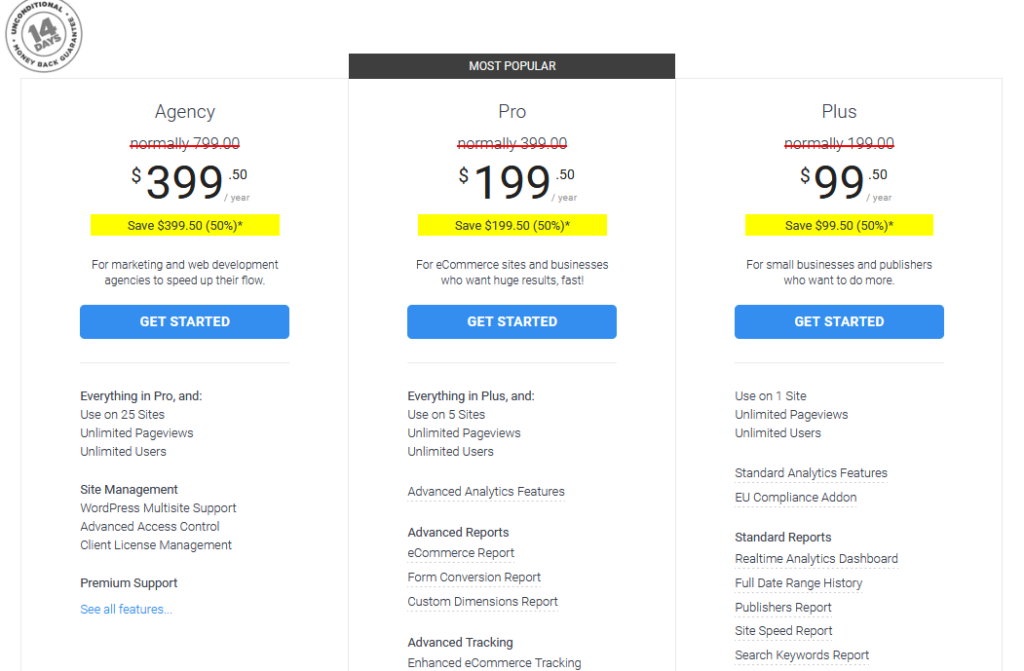Viewport: 1024px width, 671px height.
Task: Click Custom Dimensions Report feature
Action: (483, 601)
